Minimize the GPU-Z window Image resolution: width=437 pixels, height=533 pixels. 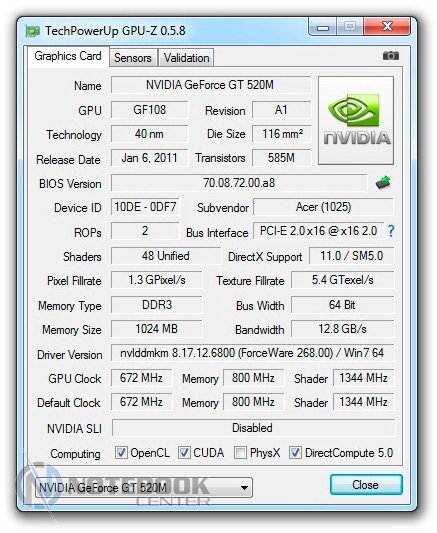[x=322, y=27]
